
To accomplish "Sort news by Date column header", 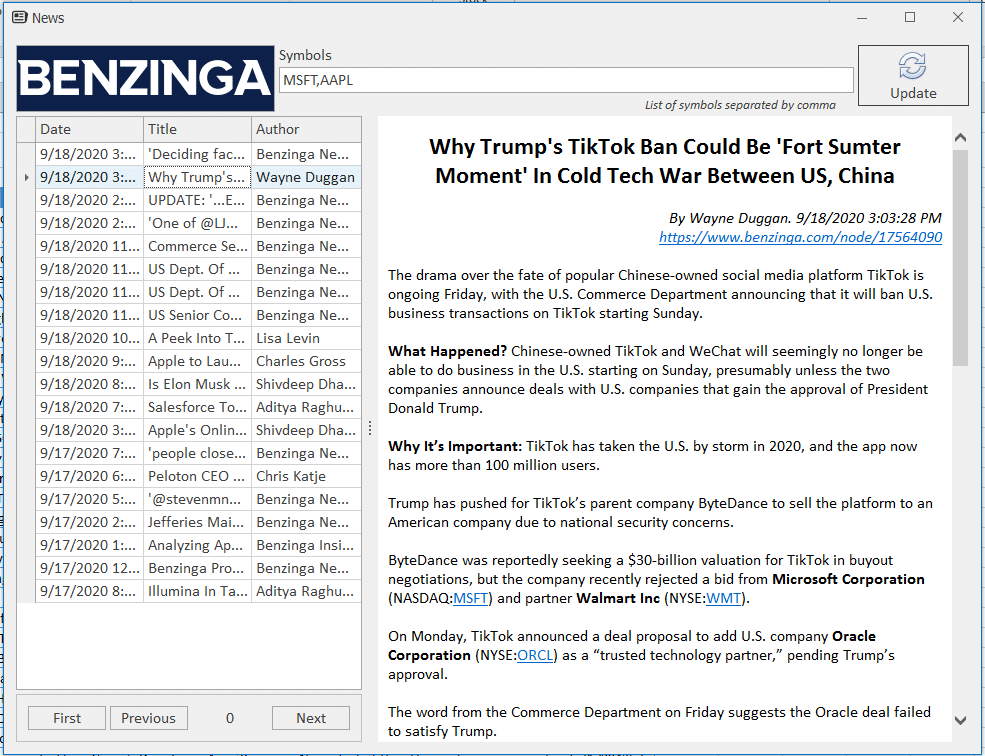I will 89,129.
